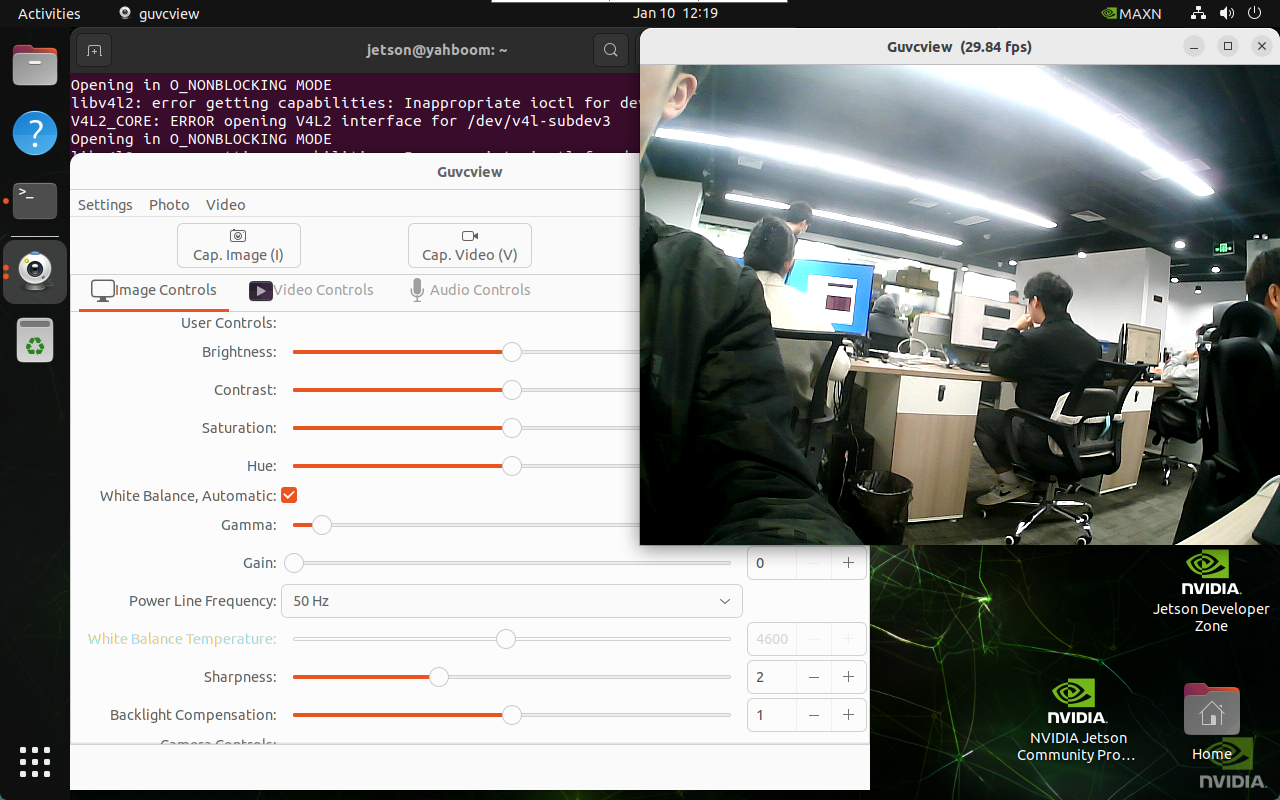Click the Brightness slider handle
The width and height of the screenshot is (1280, 800).
(x=512, y=352)
